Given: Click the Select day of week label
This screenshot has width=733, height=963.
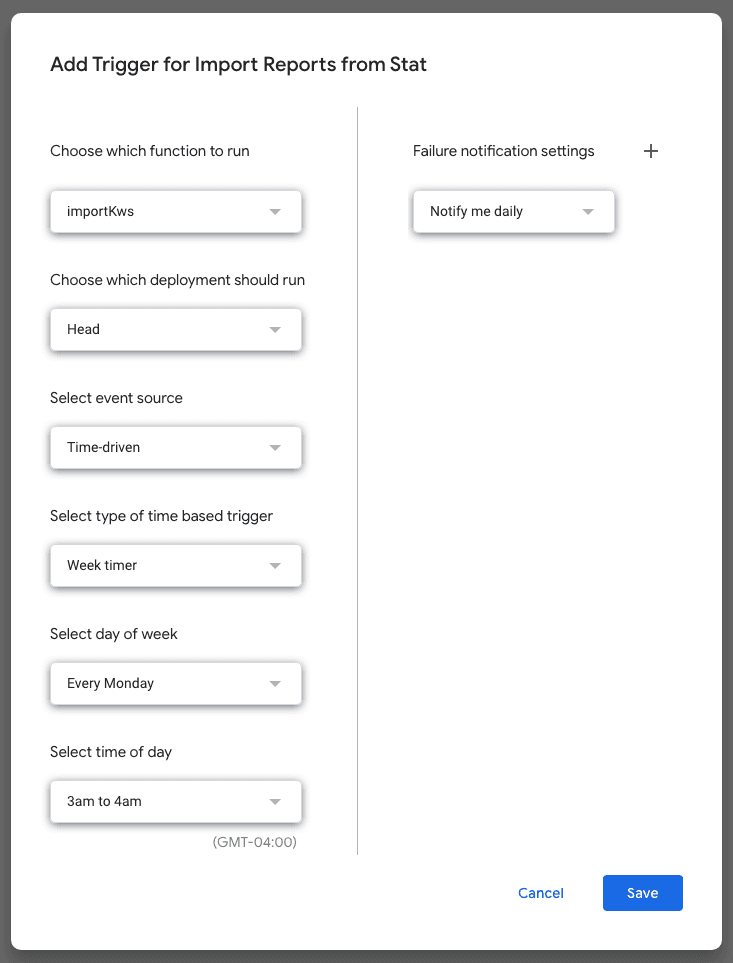Looking at the screenshot, I should [x=114, y=634].
